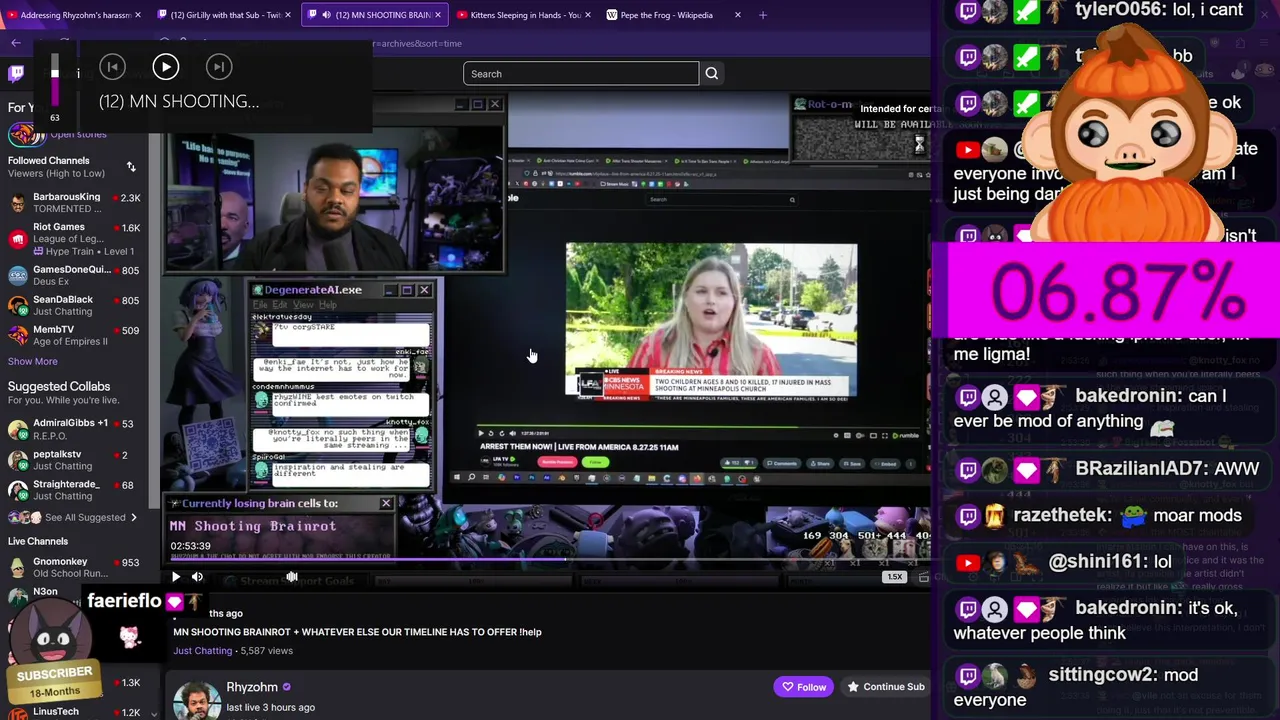Go back with the browser back arrow
Viewport: 1280px width, 720px height.
pos(16,43)
